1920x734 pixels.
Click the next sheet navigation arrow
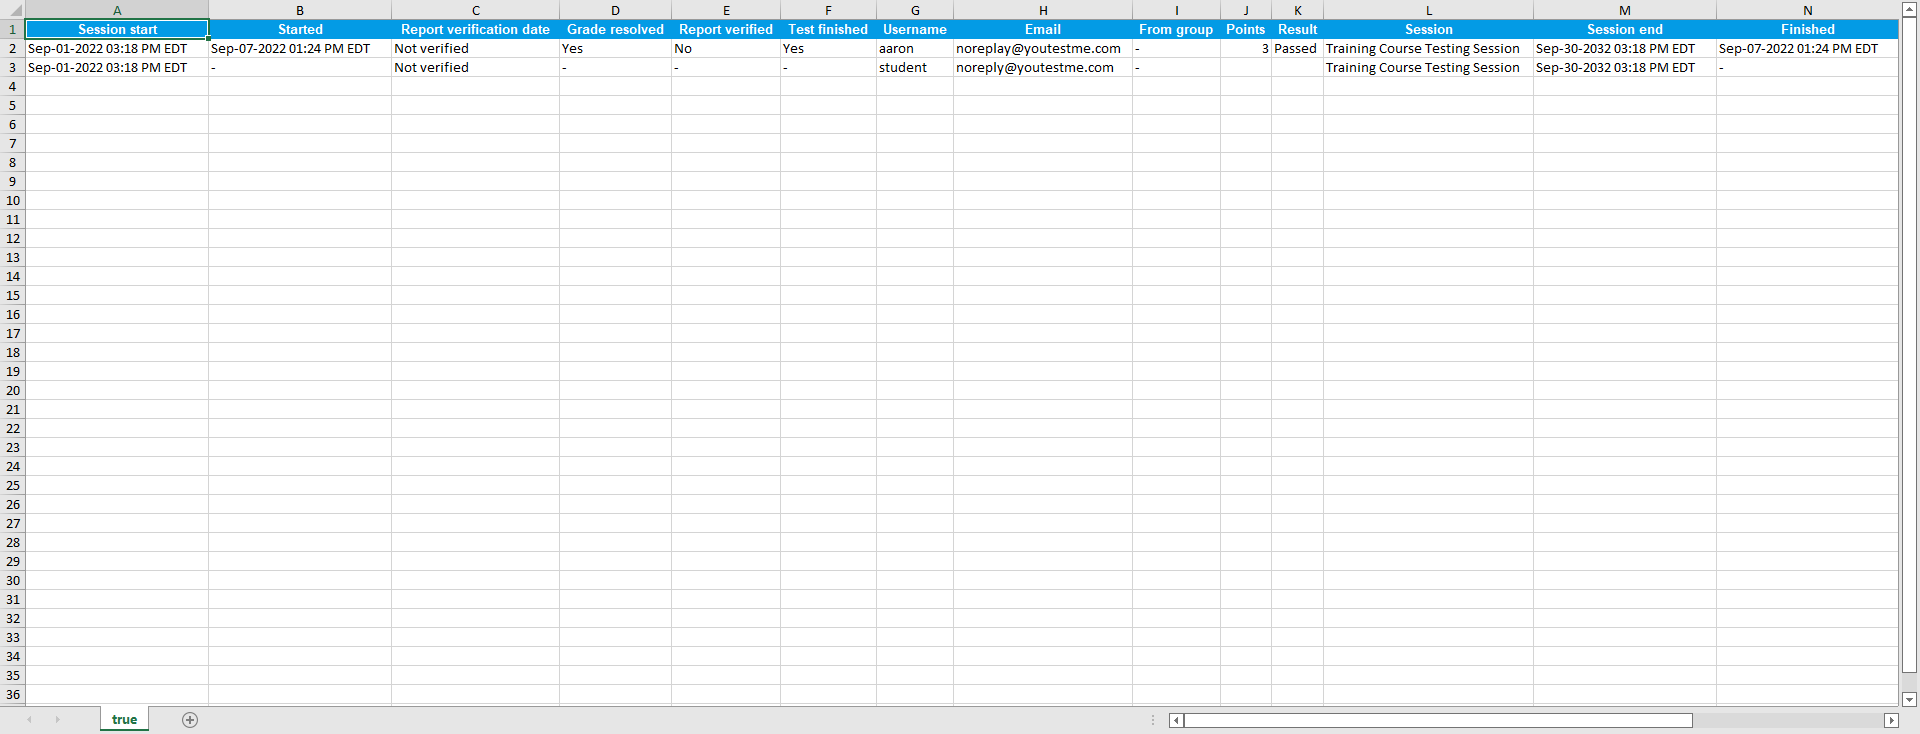[58, 720]
